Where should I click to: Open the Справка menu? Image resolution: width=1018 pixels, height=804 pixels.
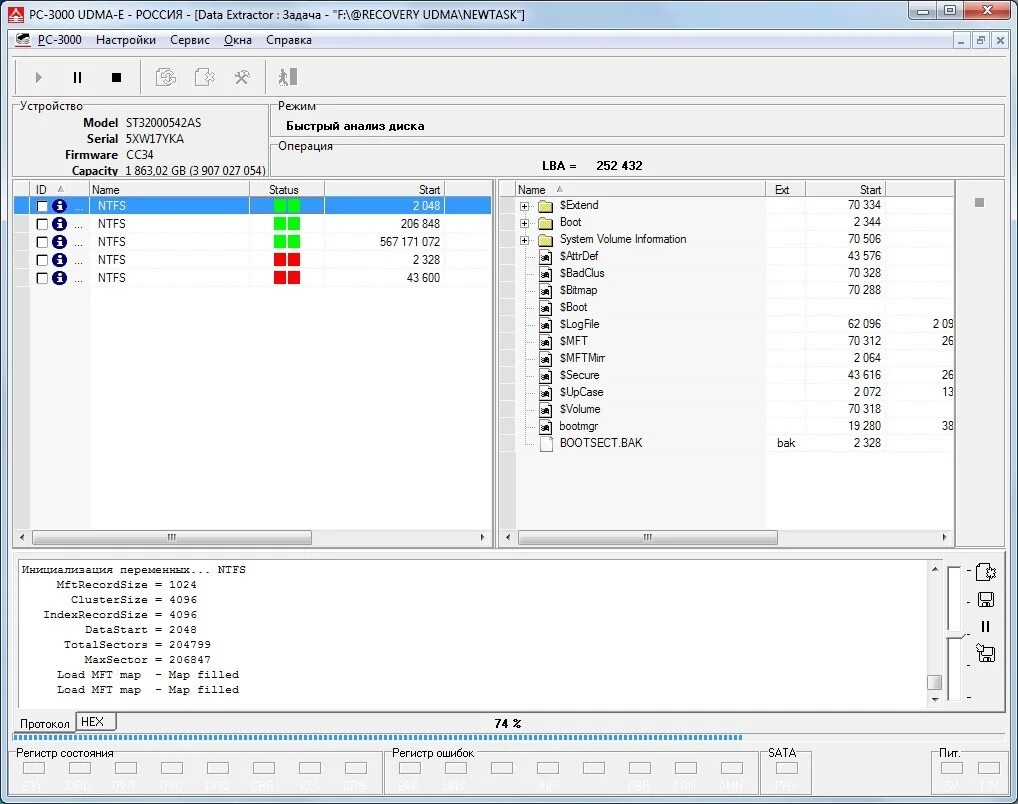click(289, 40)
